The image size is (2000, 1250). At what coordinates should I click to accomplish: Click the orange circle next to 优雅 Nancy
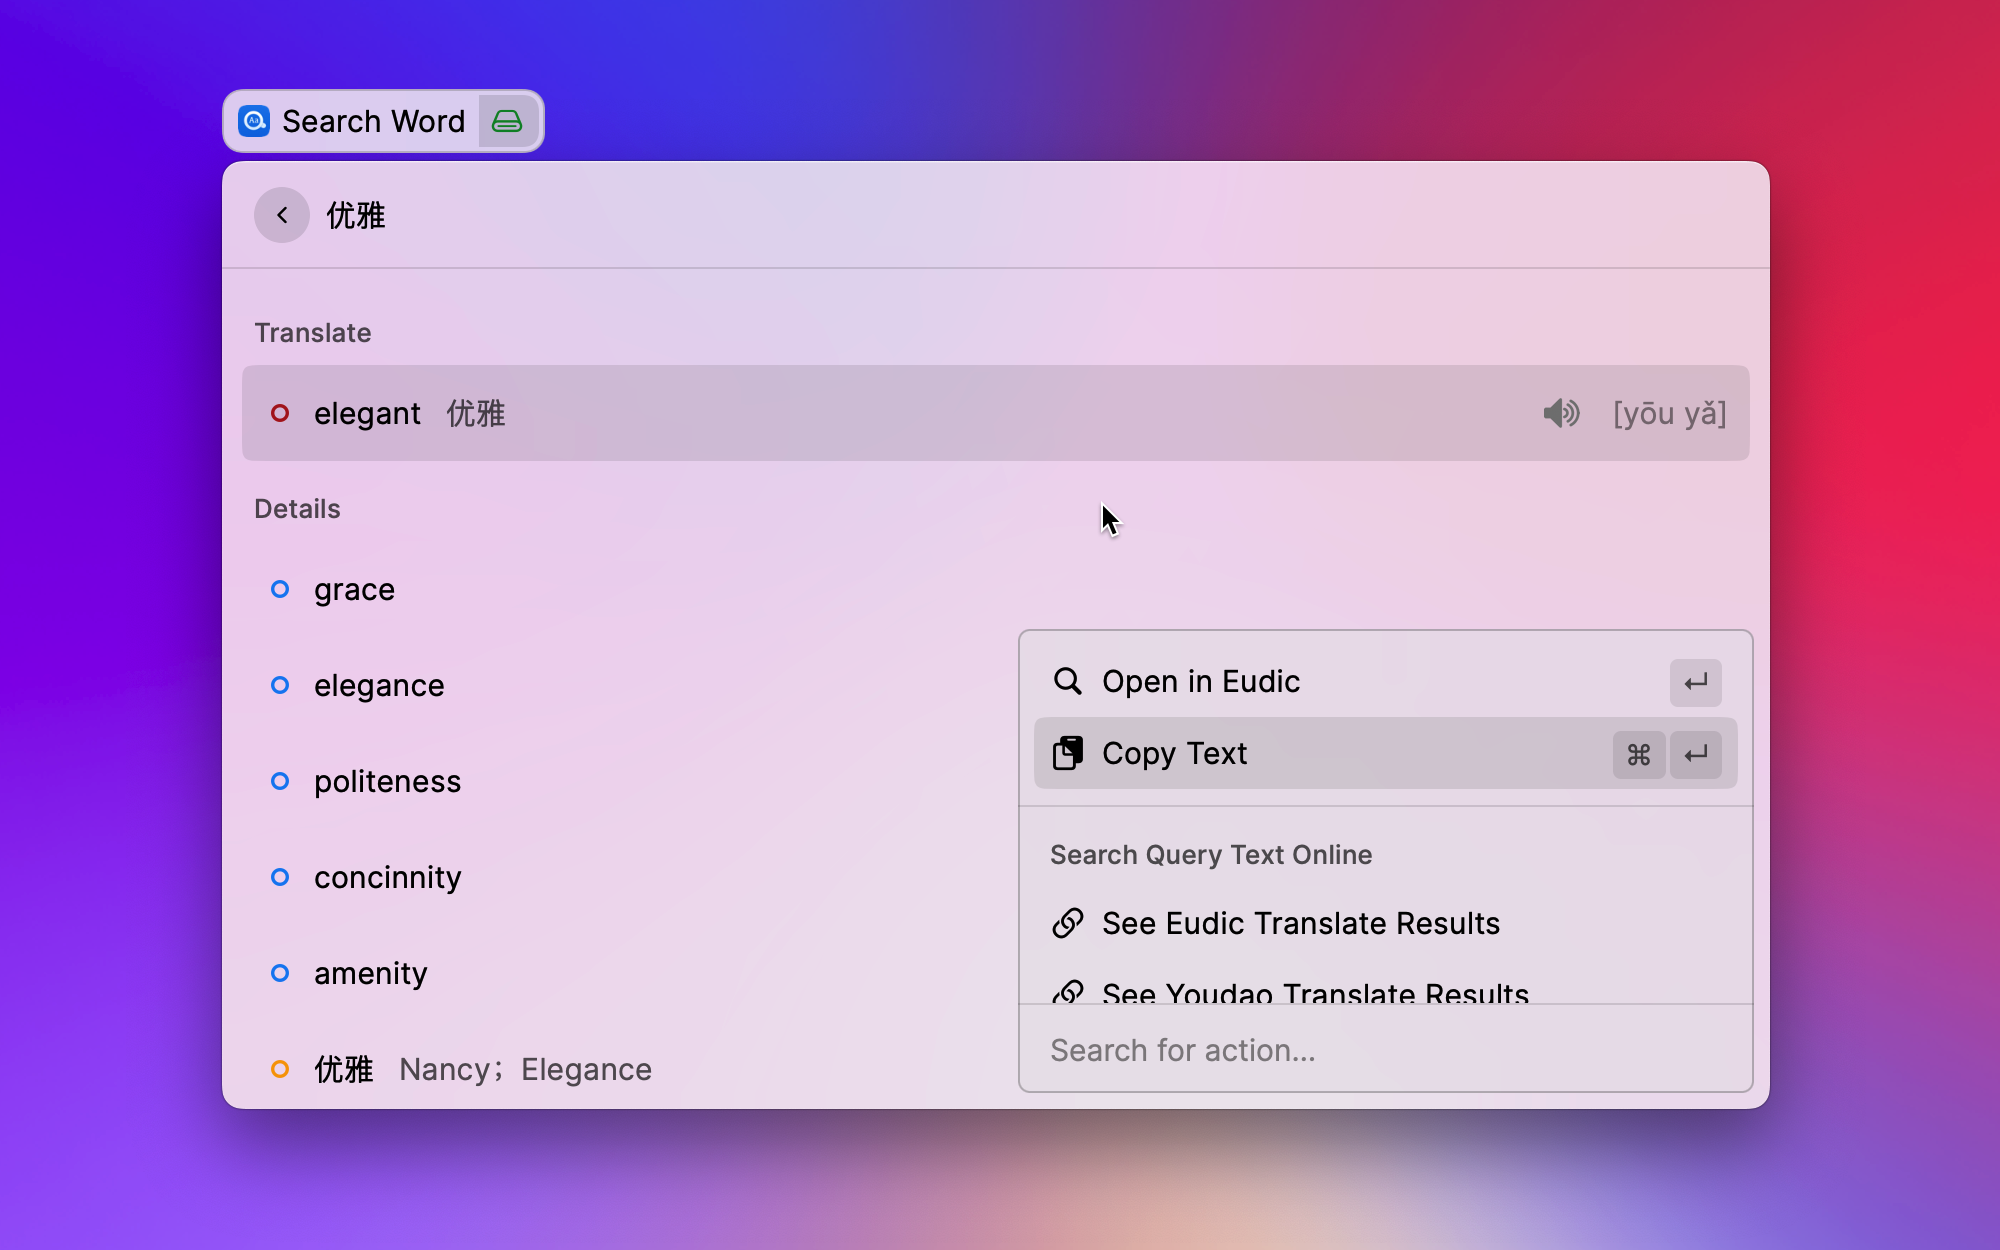point(280,1069)
